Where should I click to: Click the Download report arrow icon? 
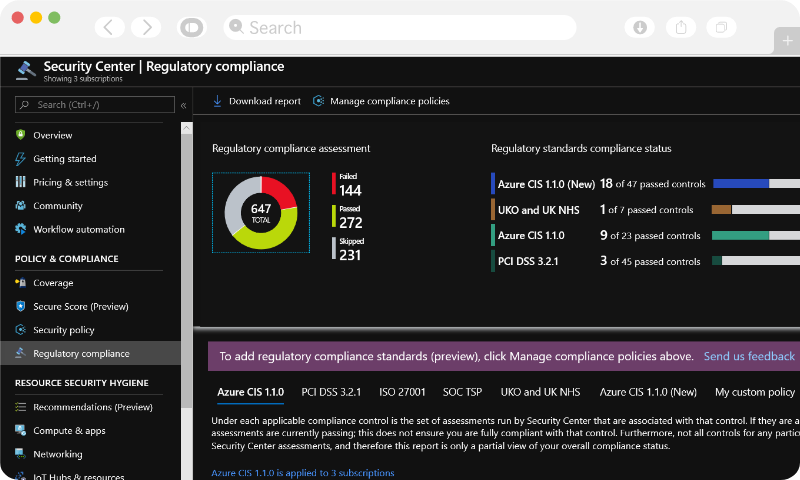click(217, 101)
